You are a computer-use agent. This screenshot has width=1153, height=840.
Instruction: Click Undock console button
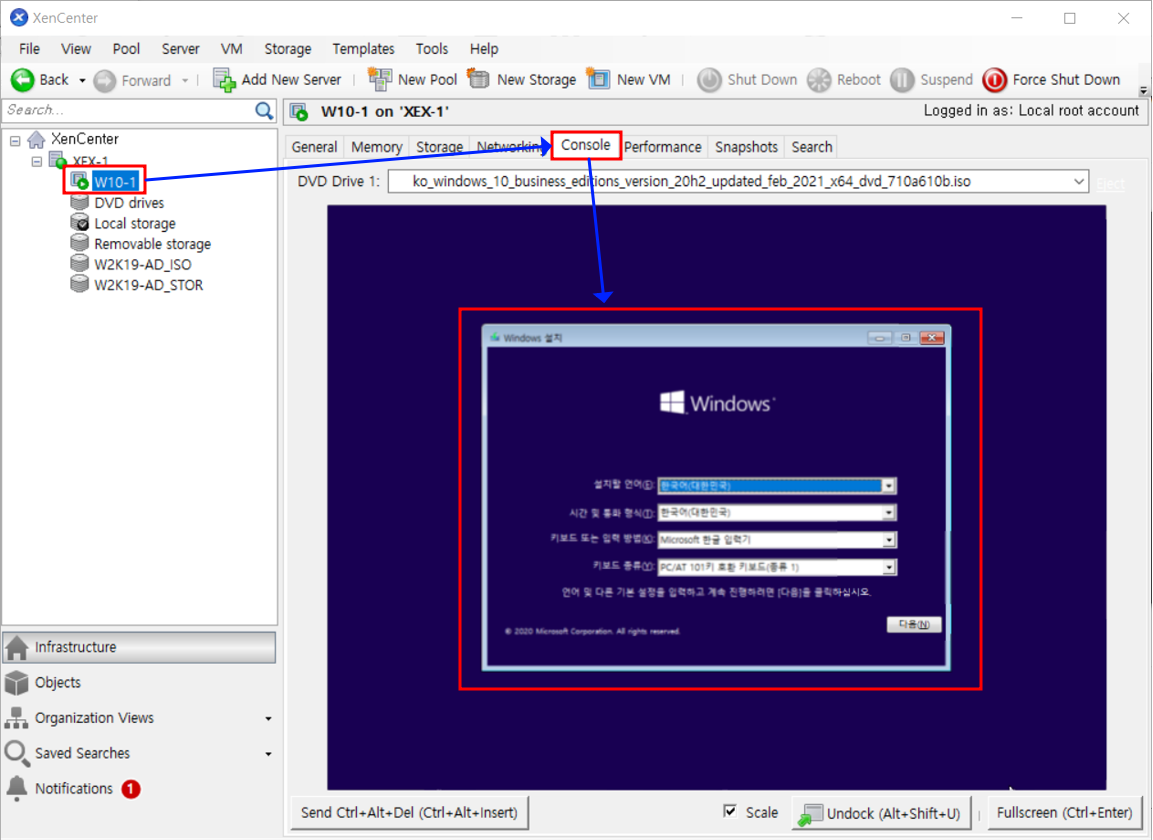(x=882, y=814)
